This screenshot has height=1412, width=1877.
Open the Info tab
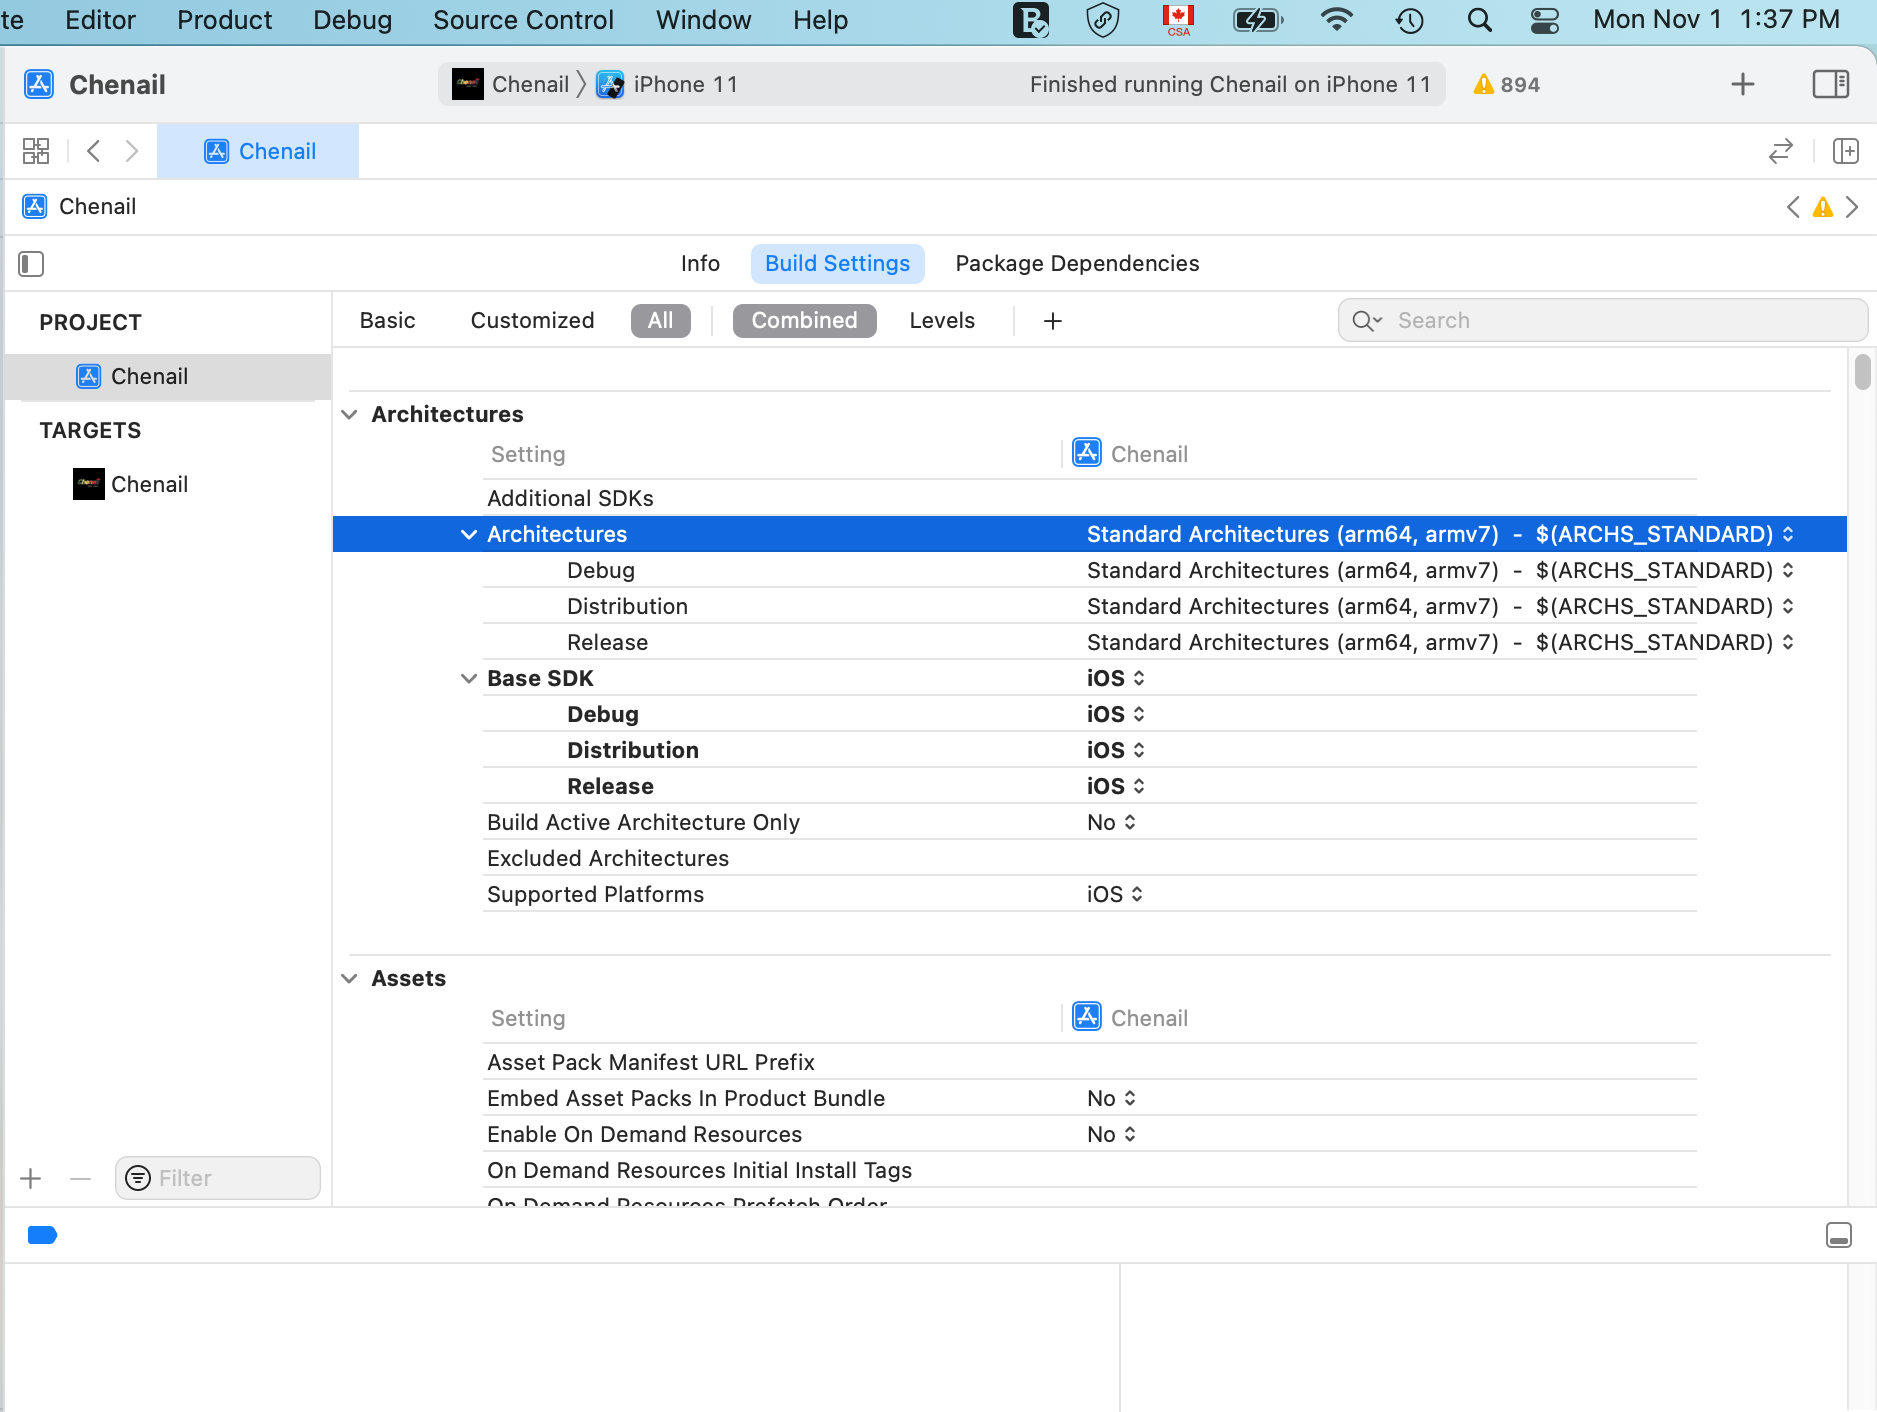[x=700, y=264]
